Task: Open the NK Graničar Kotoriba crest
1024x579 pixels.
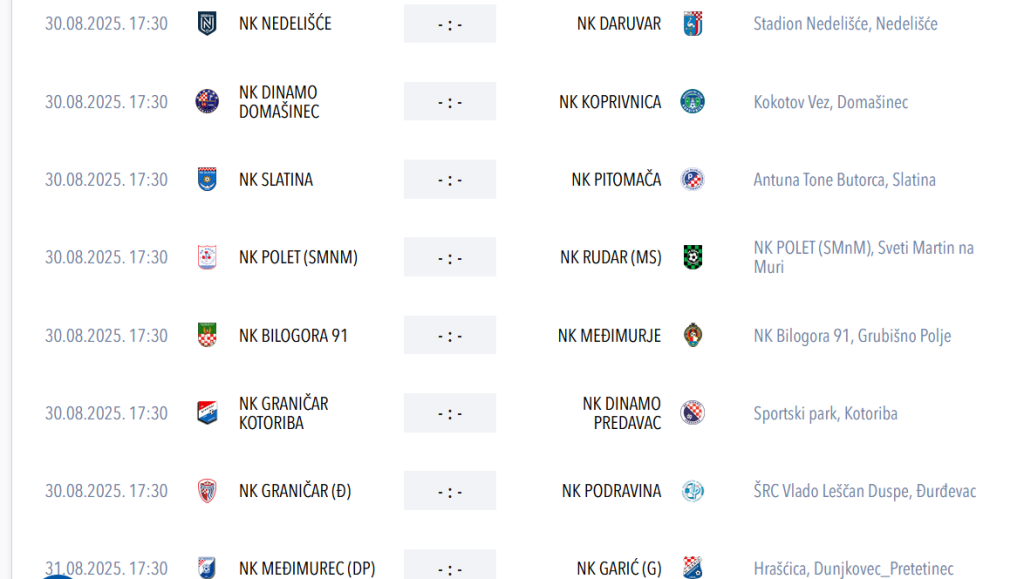Action: [x=207, y=413]
